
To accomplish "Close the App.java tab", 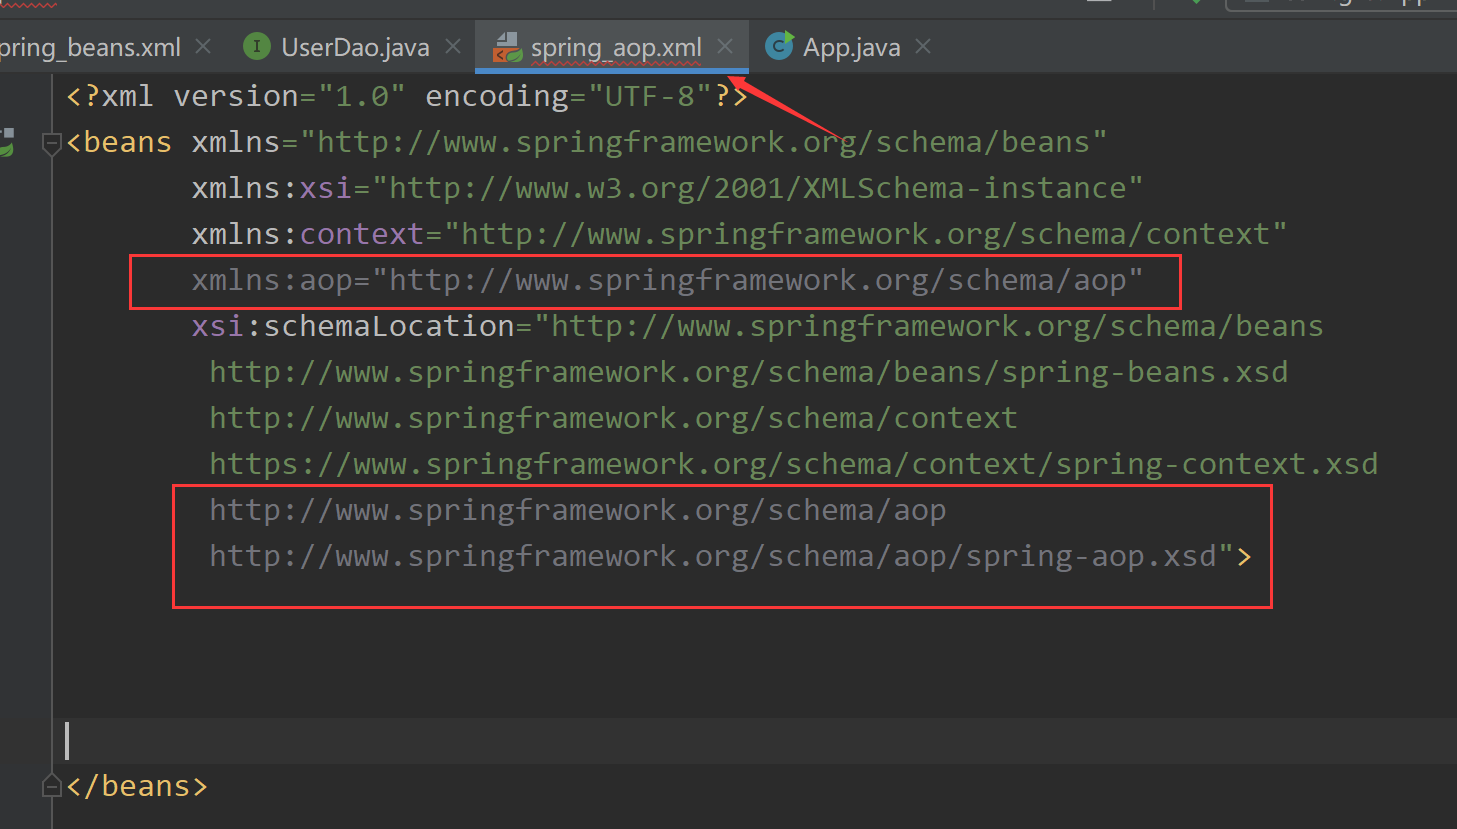I will 921,46.
